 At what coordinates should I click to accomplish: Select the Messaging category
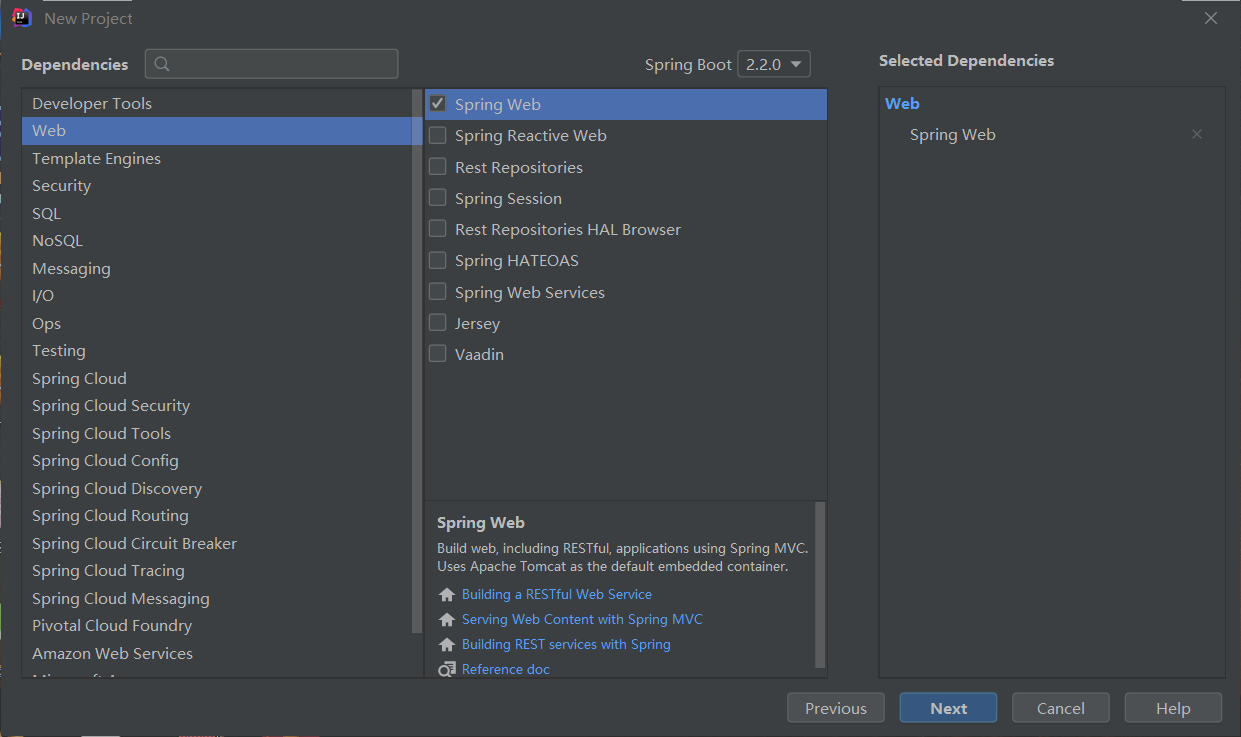point(217,268)
